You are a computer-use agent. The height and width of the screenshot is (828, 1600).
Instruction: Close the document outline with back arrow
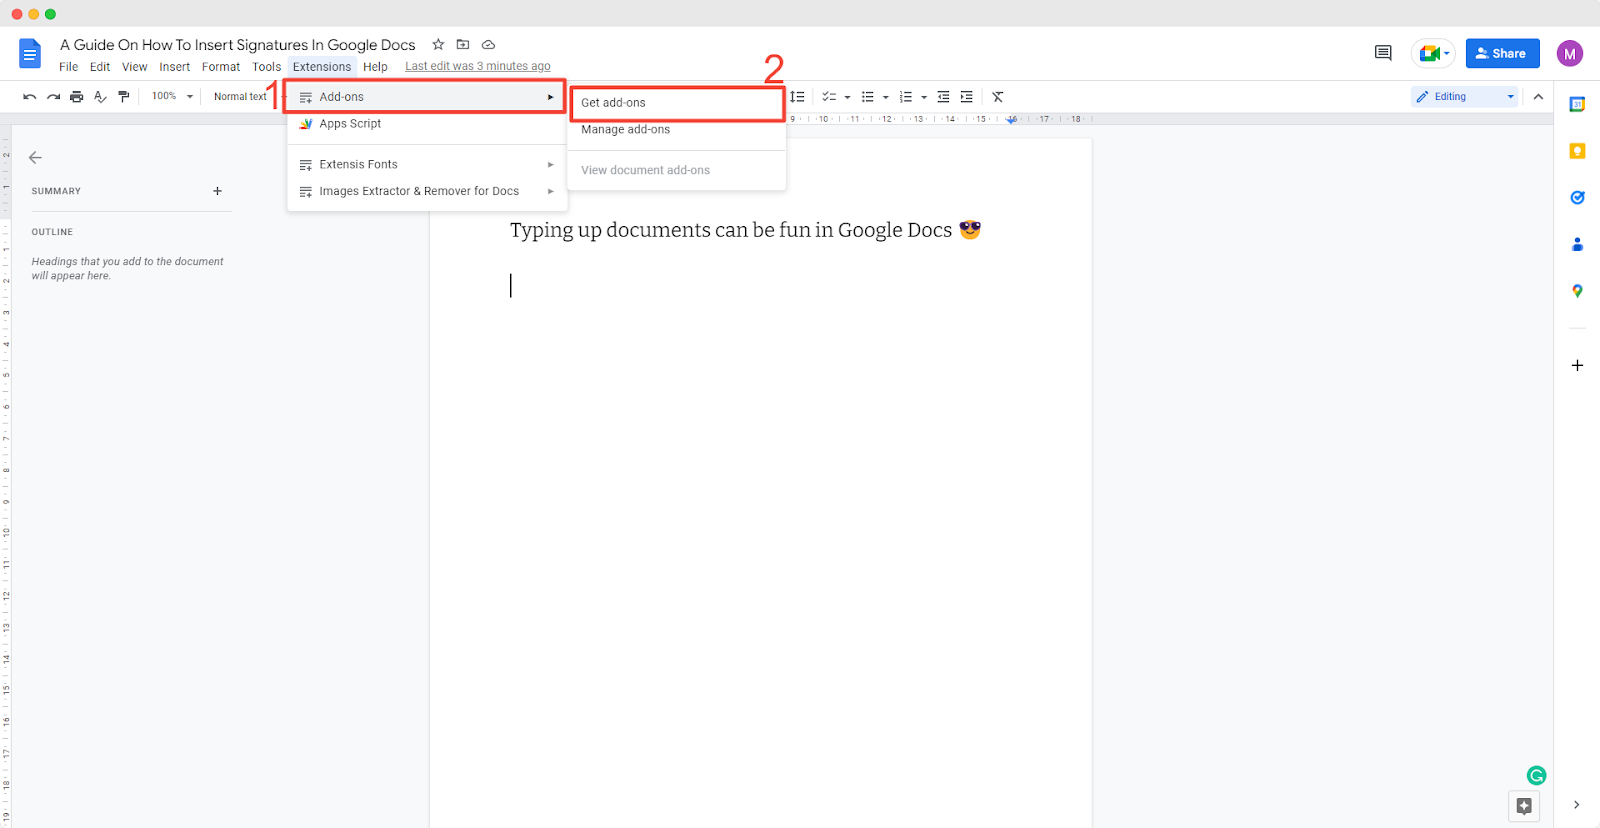pyautogui.click(x=35, y=157)
